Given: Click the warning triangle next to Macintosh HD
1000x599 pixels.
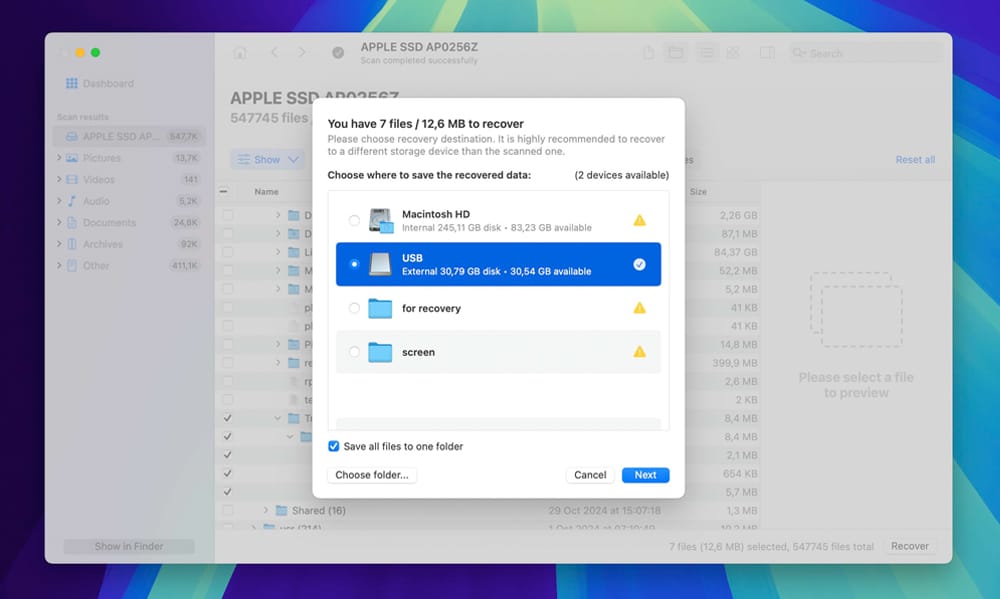Looking at the screenshot, I should coord(638,218).
